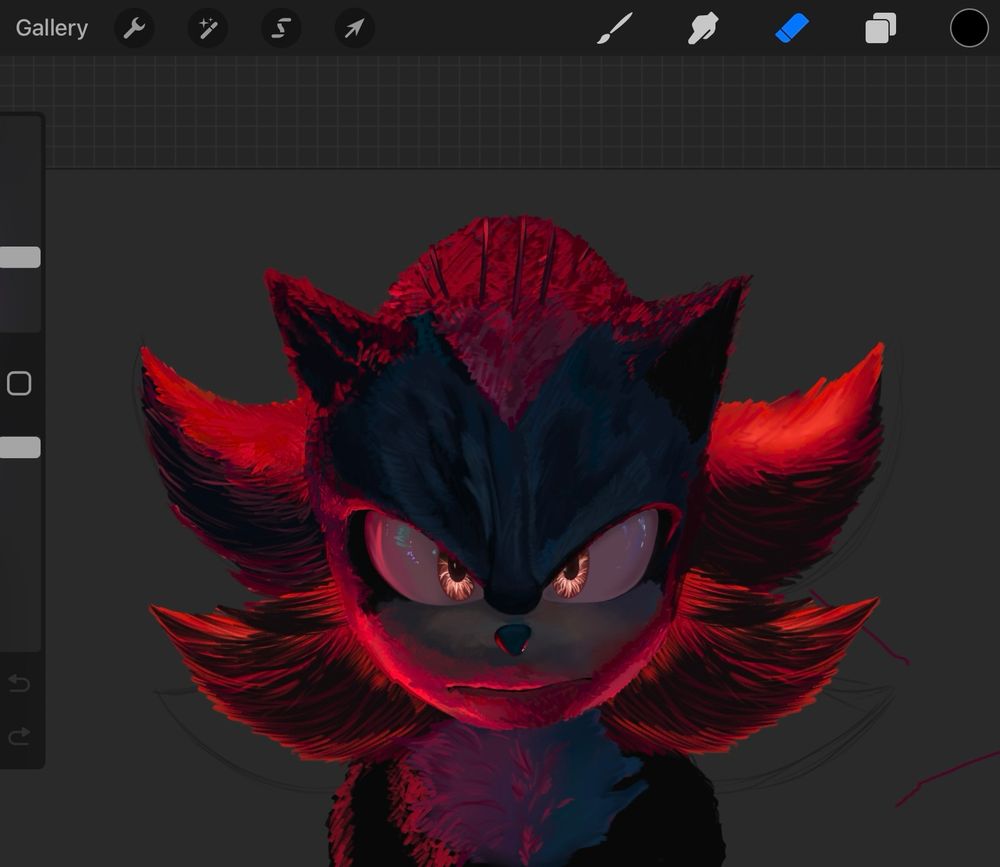Screen dimensions: 1000x867
Task: Open the Actions wrench menu
Action: pos(134,28)
